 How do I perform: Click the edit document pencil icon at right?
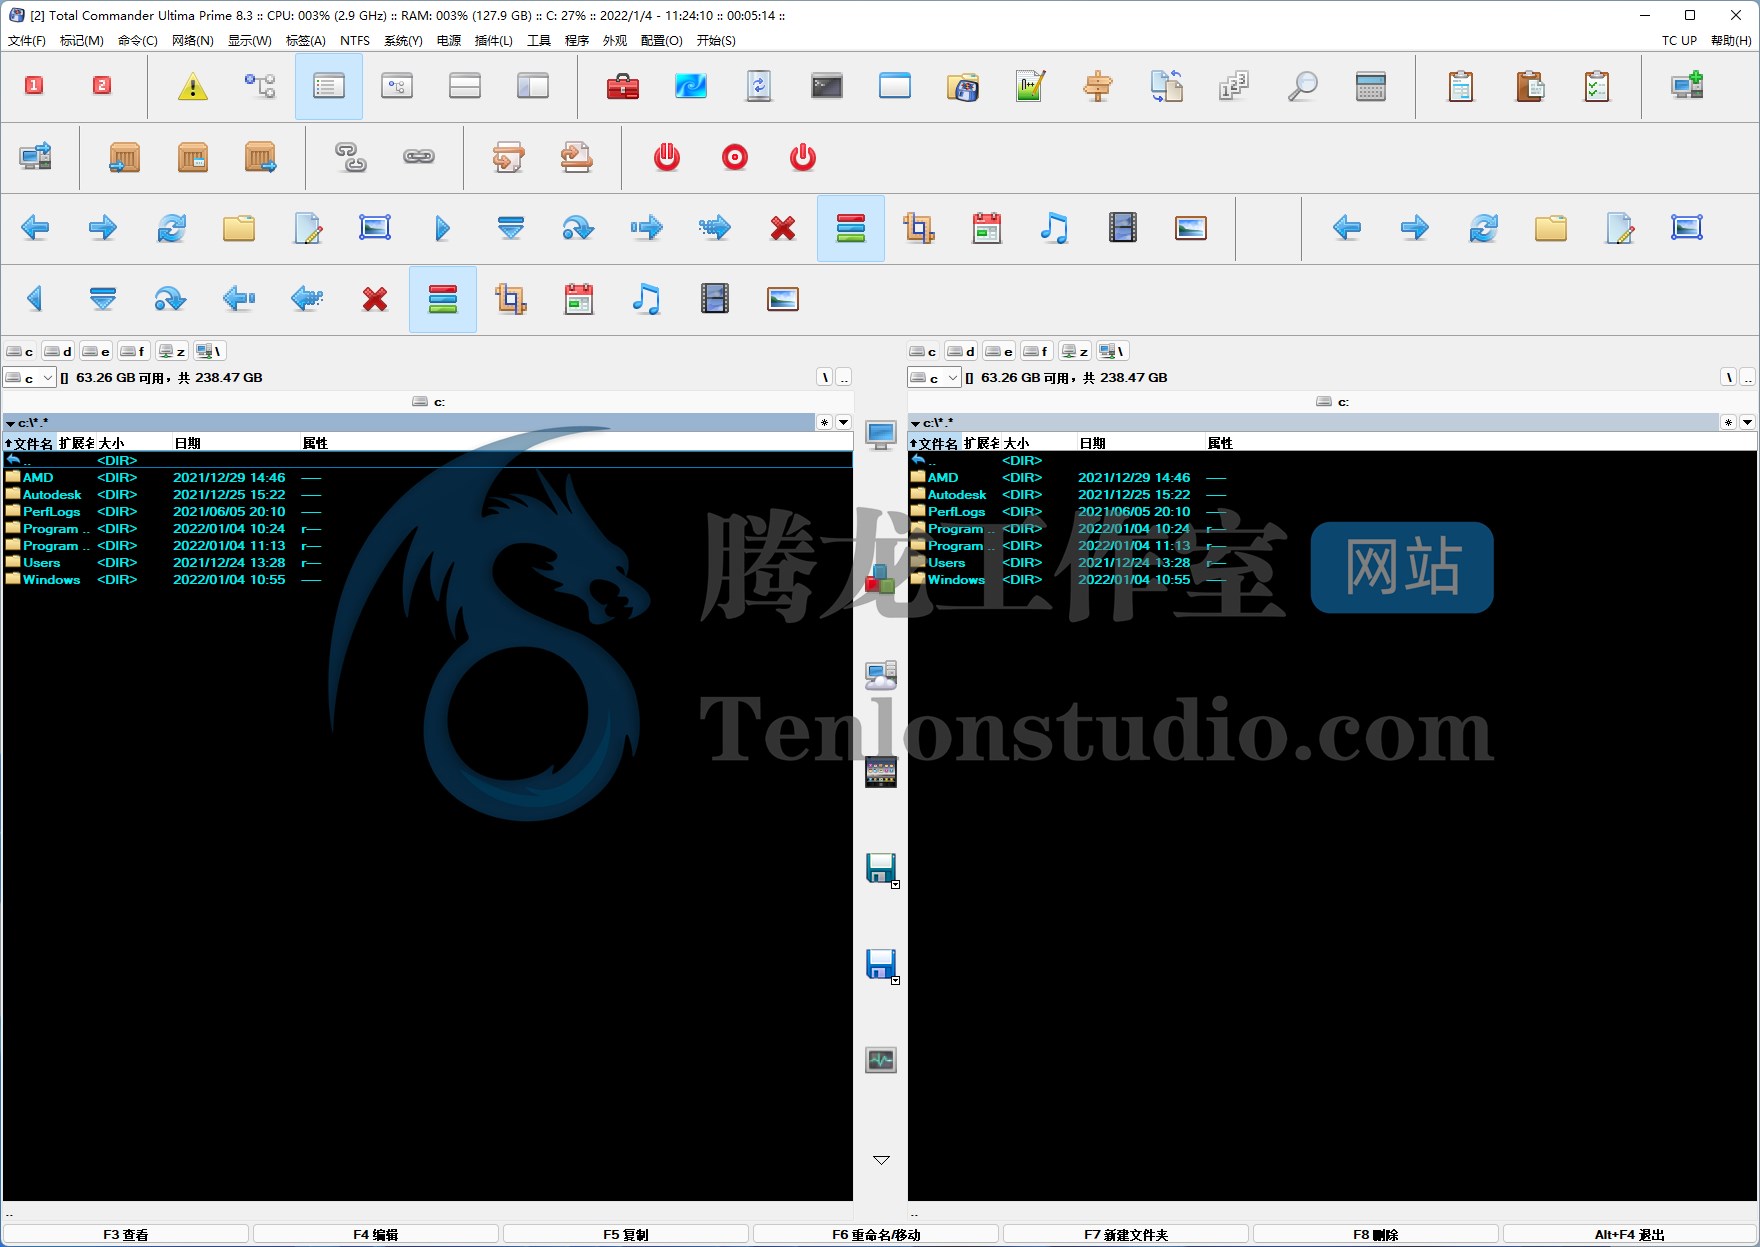[x=1619, y=228]
